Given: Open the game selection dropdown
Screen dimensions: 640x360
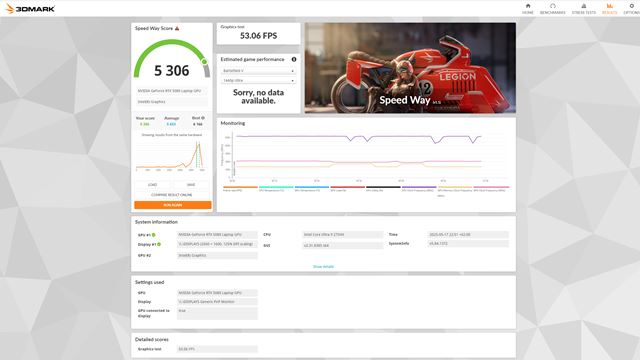Looking at the screenshot, I should (x=258, y=71).
